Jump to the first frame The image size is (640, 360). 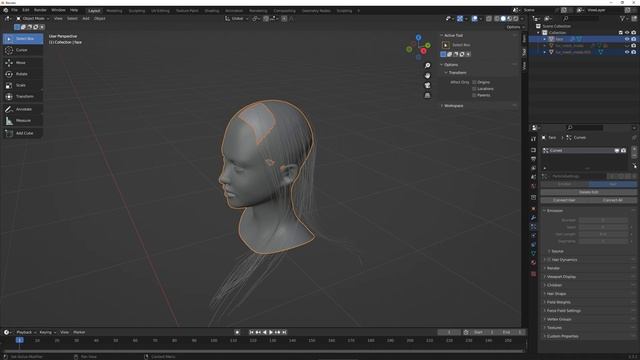pos(251,333)
